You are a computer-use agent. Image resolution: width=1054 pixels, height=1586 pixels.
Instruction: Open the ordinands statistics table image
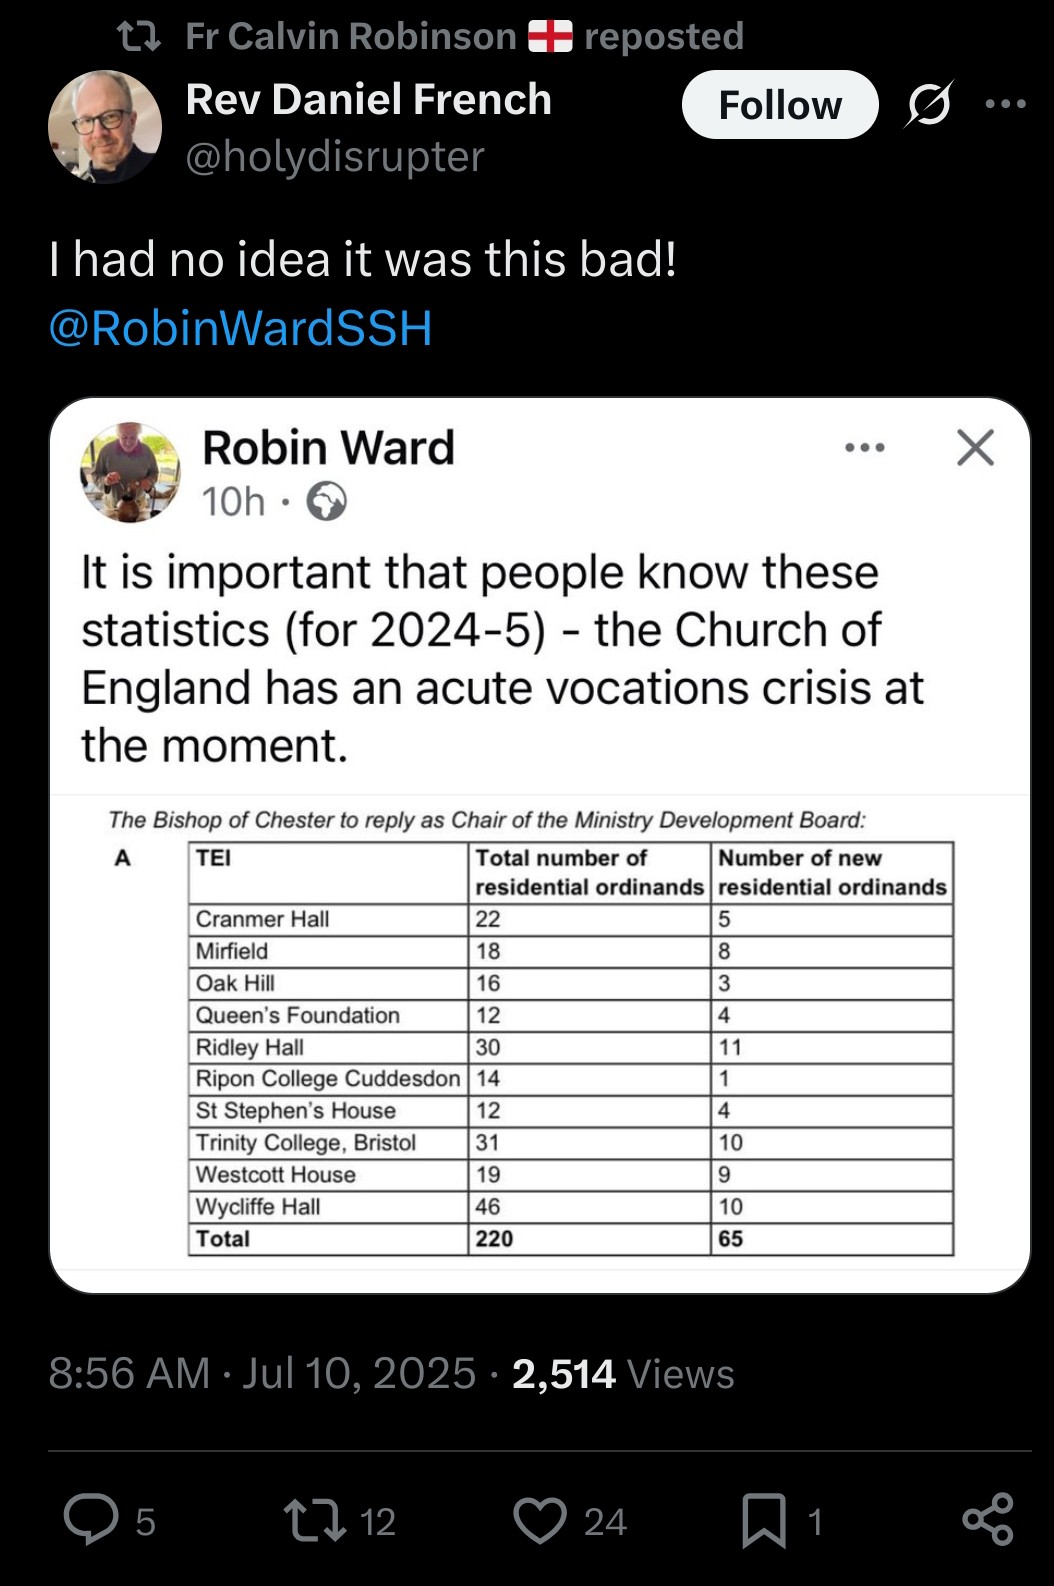point(538,1033)
